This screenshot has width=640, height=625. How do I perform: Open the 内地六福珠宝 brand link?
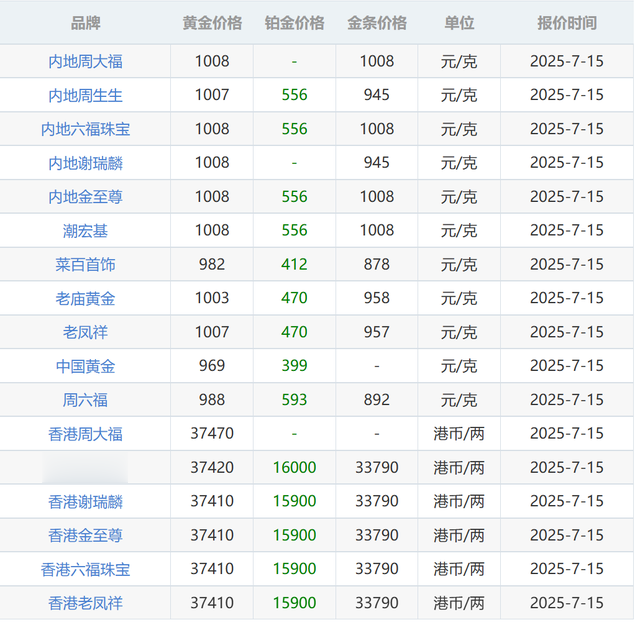86,129
